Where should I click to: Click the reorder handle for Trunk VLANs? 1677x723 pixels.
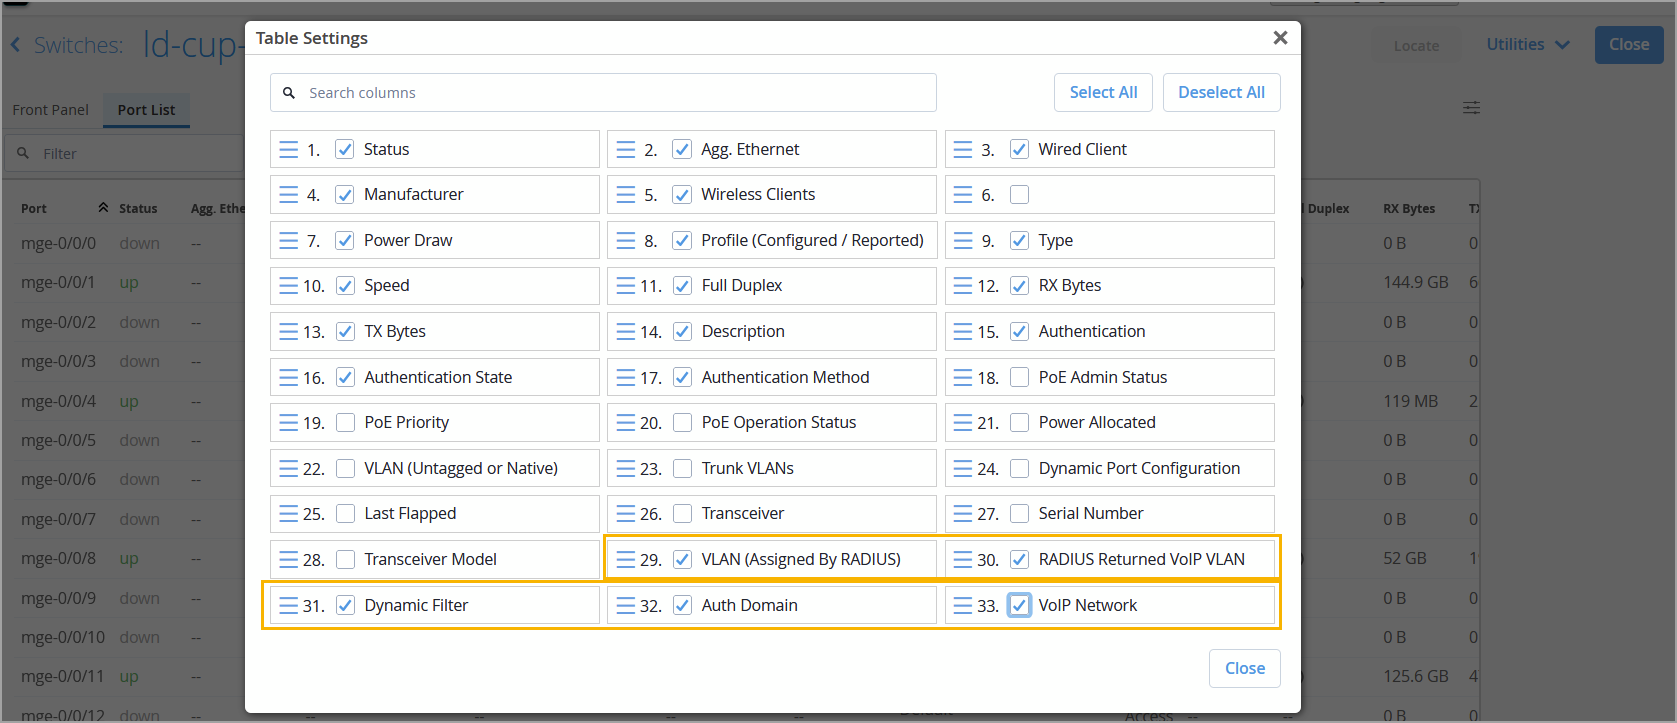point(626,469)
